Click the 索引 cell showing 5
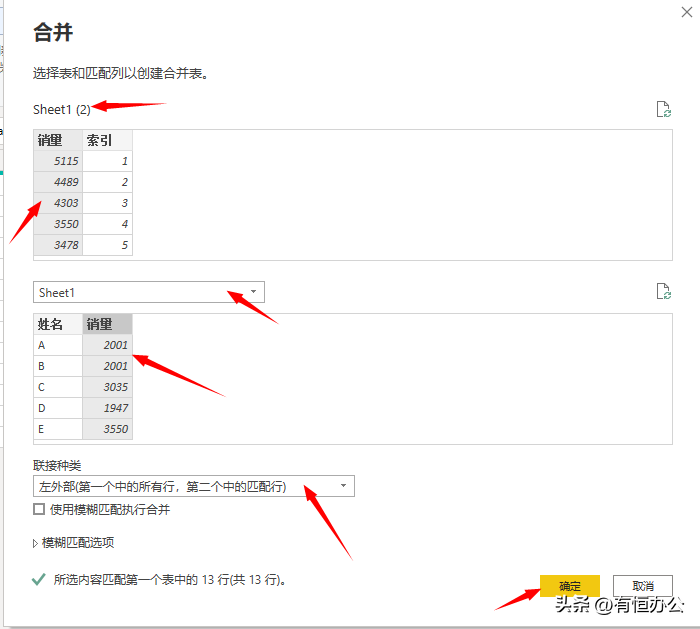Image resolution: width=700 pixels, height=629 pixels. coord(107,245)
